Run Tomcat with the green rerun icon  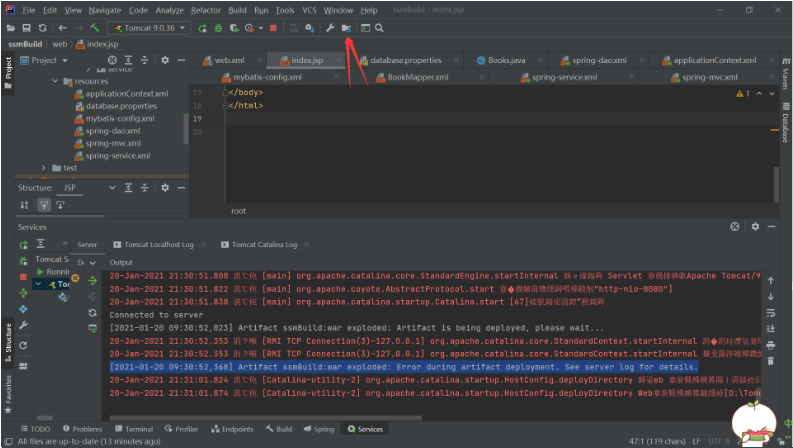tap(202, 28)
